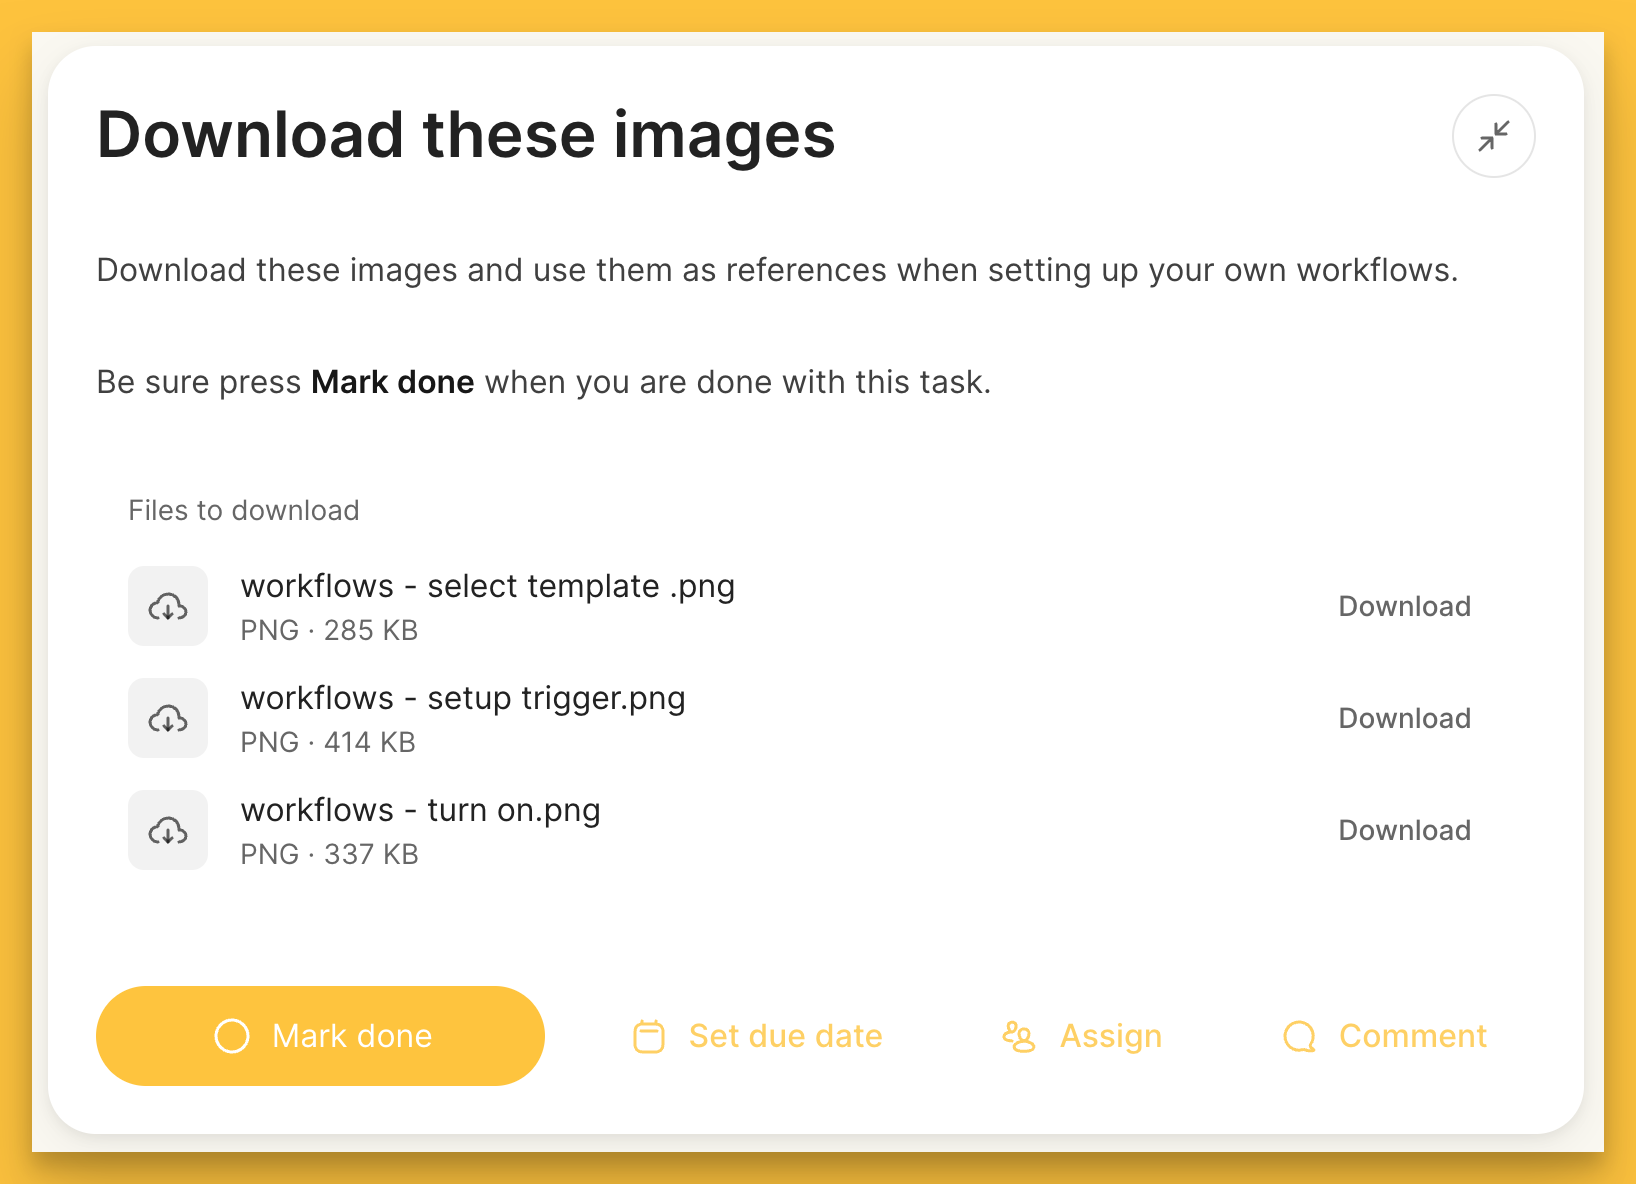This screenshot has width=1636, height=1184.
Task: Click the download cloud icon for turn on file
Action: pyautogui.click(x=167, y=830)
